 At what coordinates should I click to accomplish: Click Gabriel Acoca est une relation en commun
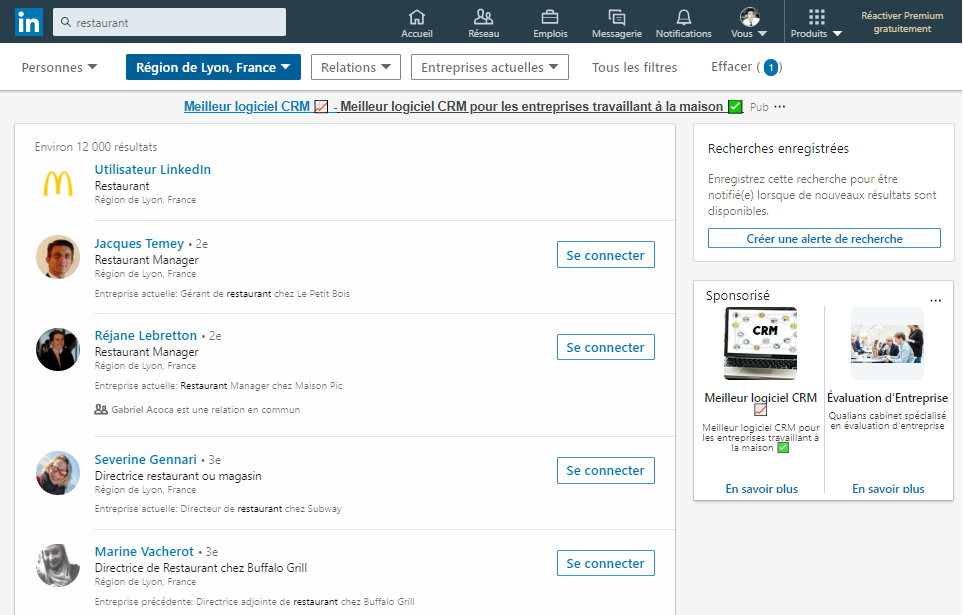click(206, 410)
